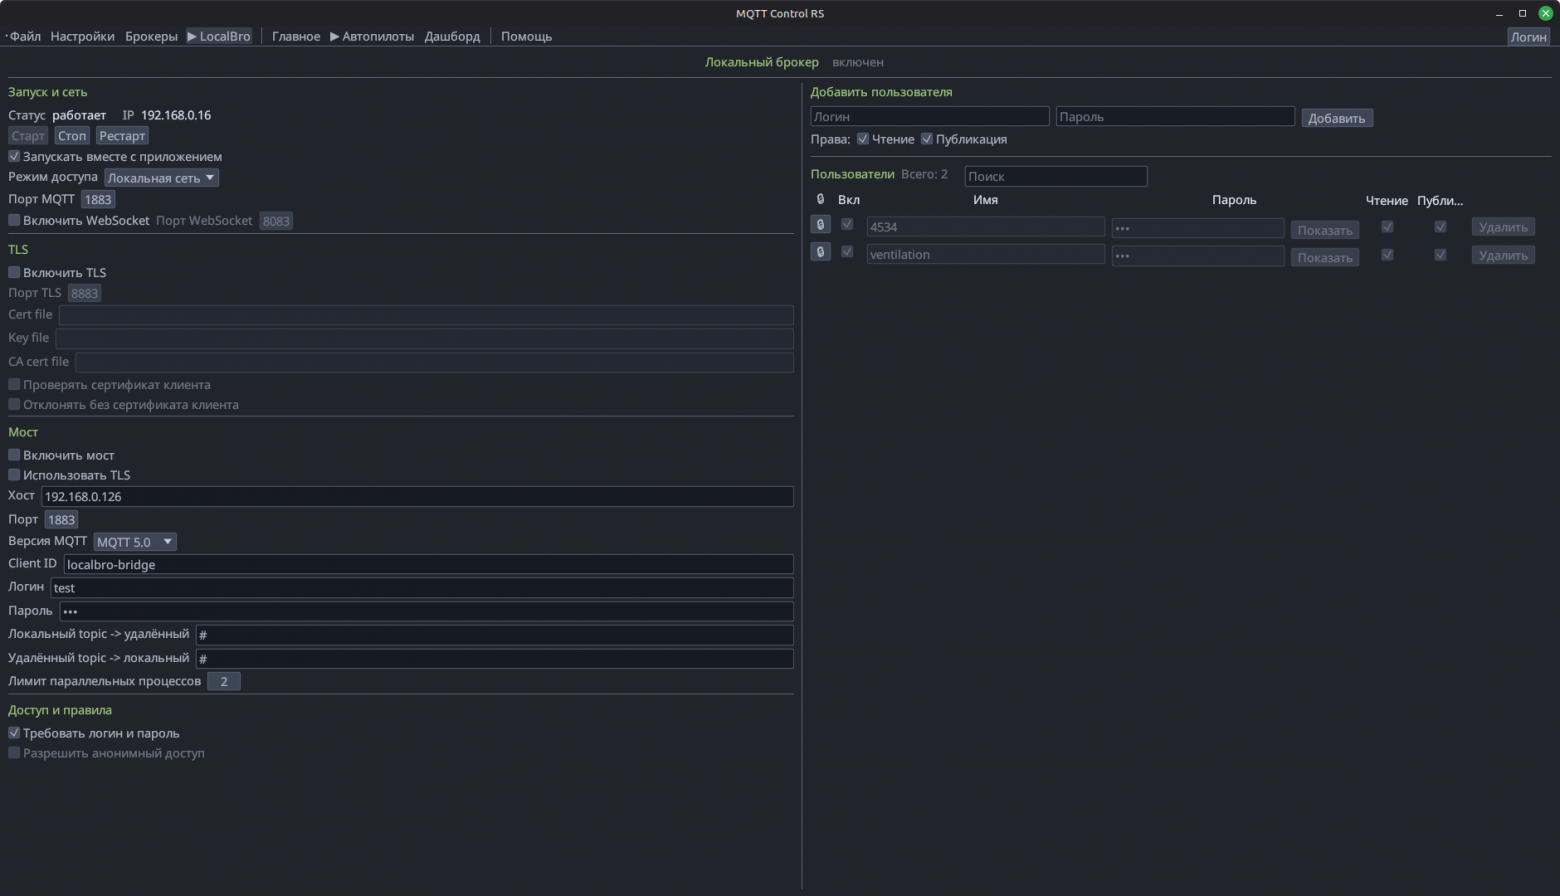The width and height of the screenshot is (1560, 896).
Task: Switch to the Дашборд tab
Action: pos(452,36)
